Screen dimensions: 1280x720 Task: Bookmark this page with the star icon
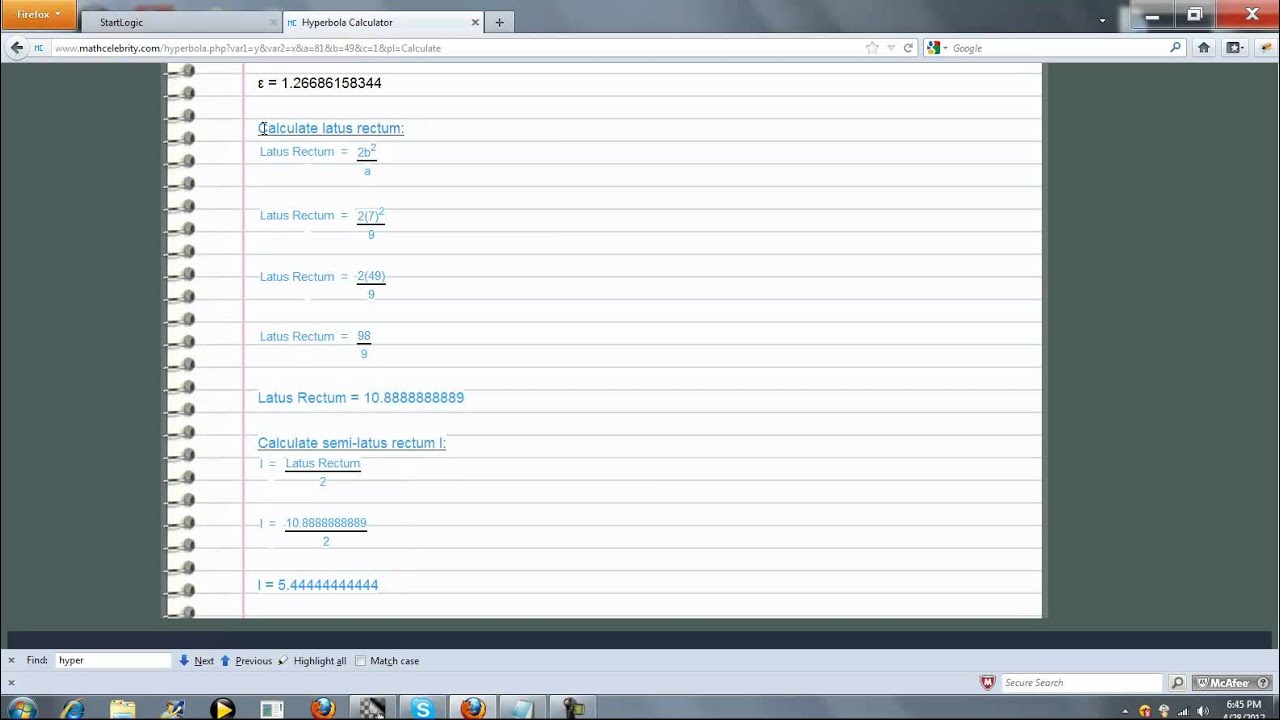coord(872,47)
